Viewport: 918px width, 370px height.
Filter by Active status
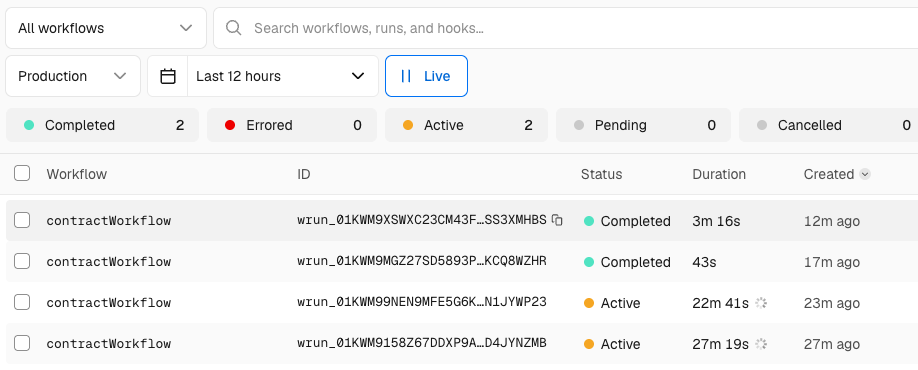click(467, 125)
